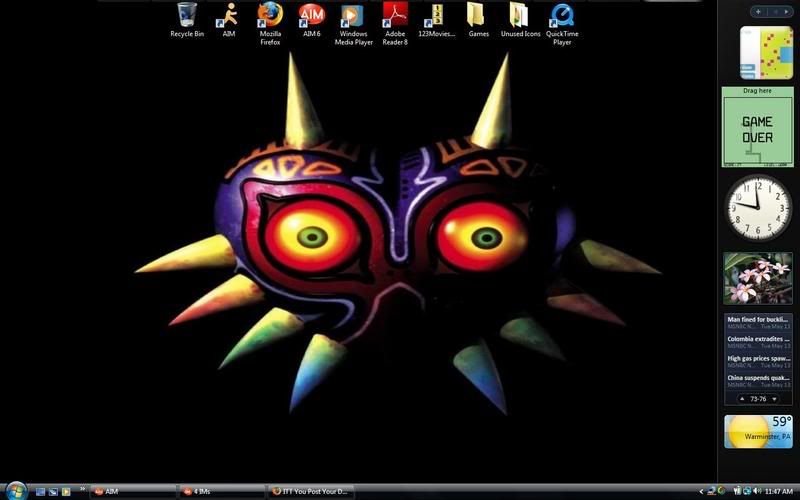Click the 11:47 AM taskbar clock

[x=778, y=492]
